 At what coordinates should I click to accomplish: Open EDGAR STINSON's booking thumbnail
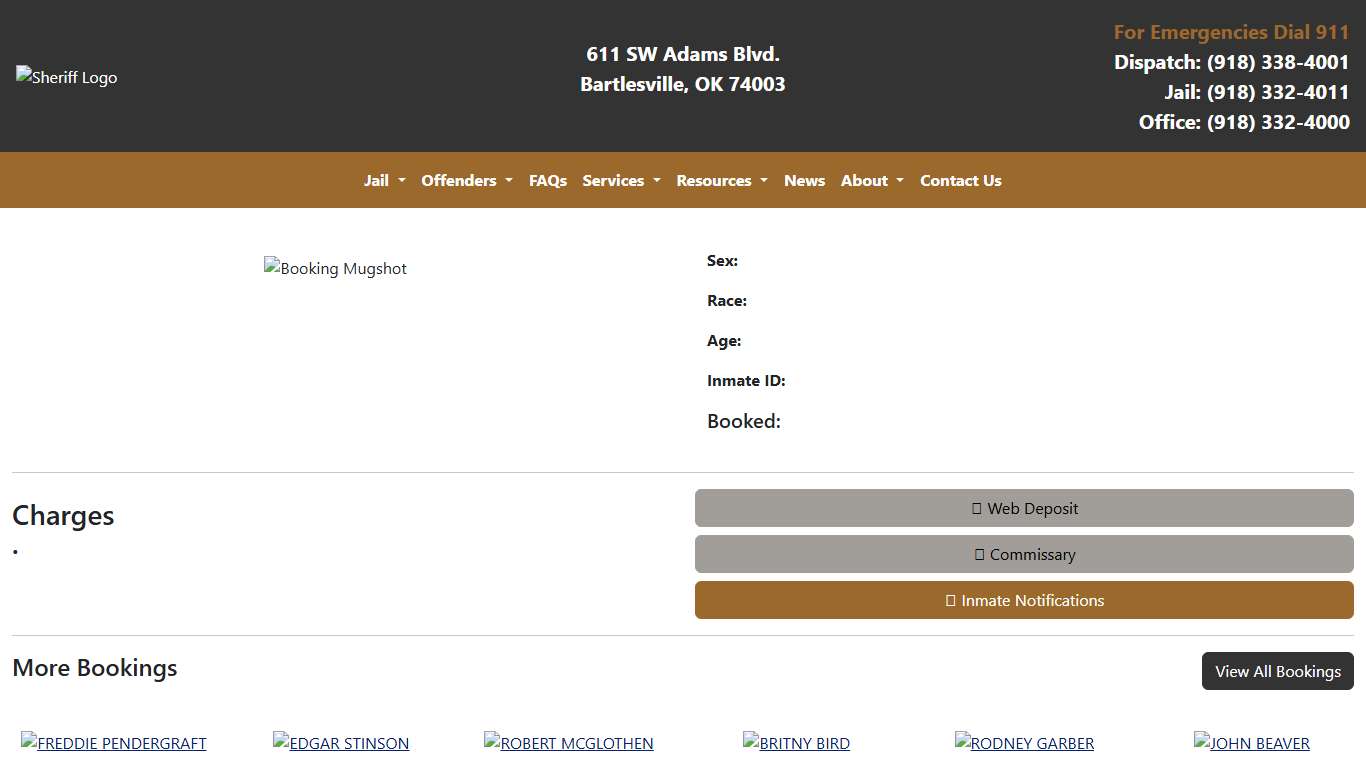pyautogui.click(x=340, y=743)
